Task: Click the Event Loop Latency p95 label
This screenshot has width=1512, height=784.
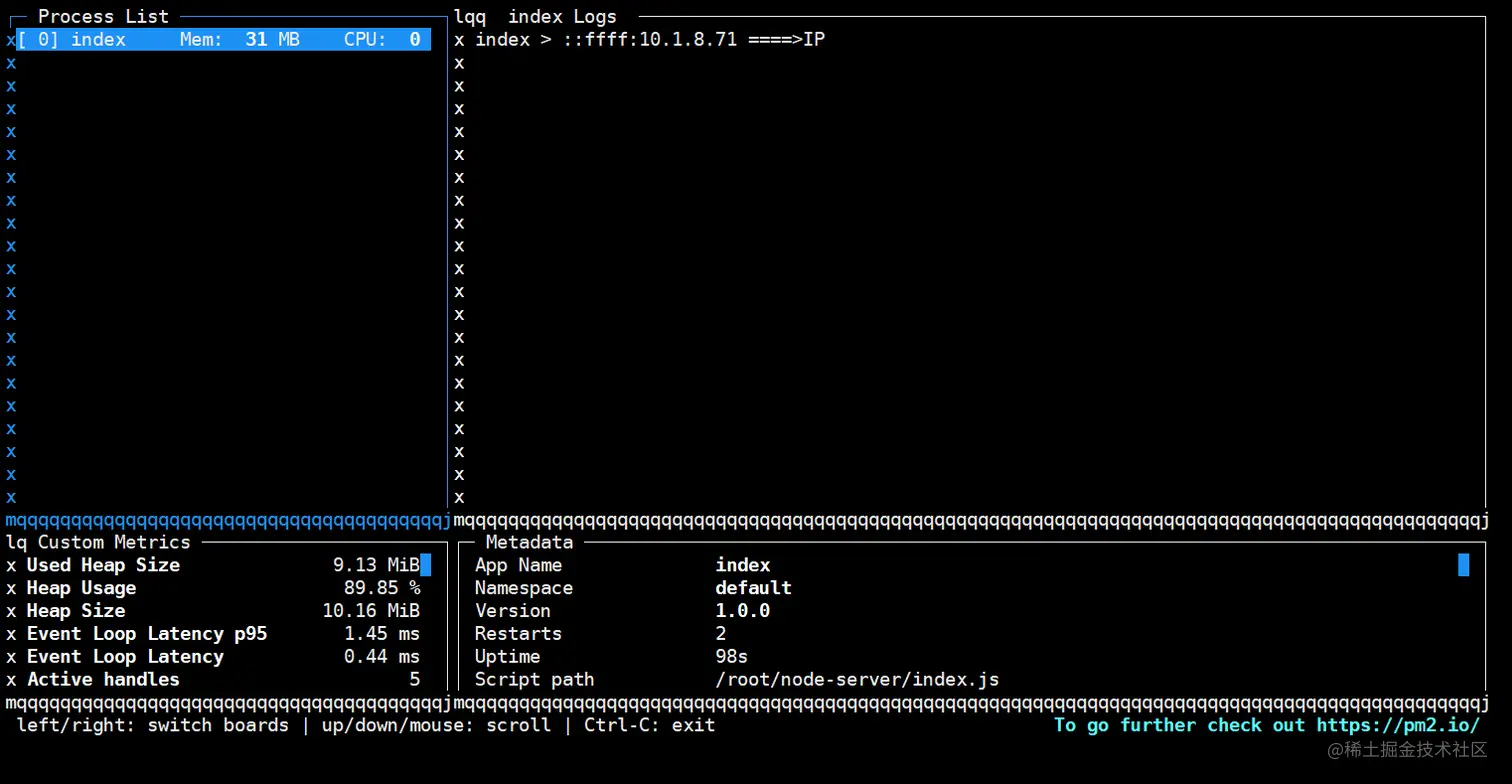Action: pyautogui.click(x=147, y=634)
